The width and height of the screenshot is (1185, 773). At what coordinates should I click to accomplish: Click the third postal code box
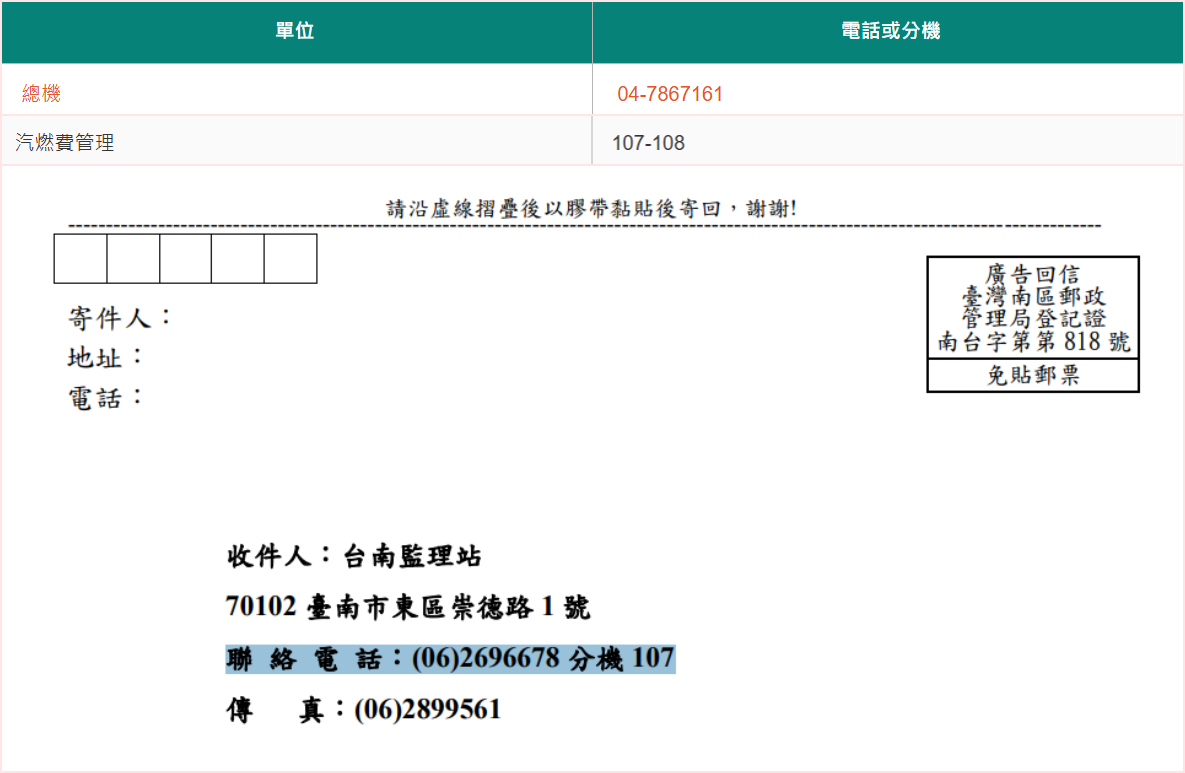tap(185, 259)
